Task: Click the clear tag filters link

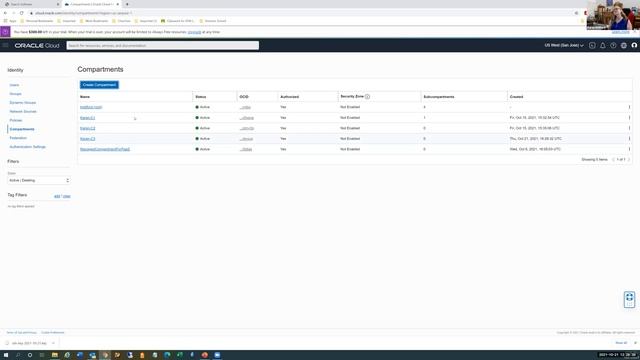Action: (67, 196)
